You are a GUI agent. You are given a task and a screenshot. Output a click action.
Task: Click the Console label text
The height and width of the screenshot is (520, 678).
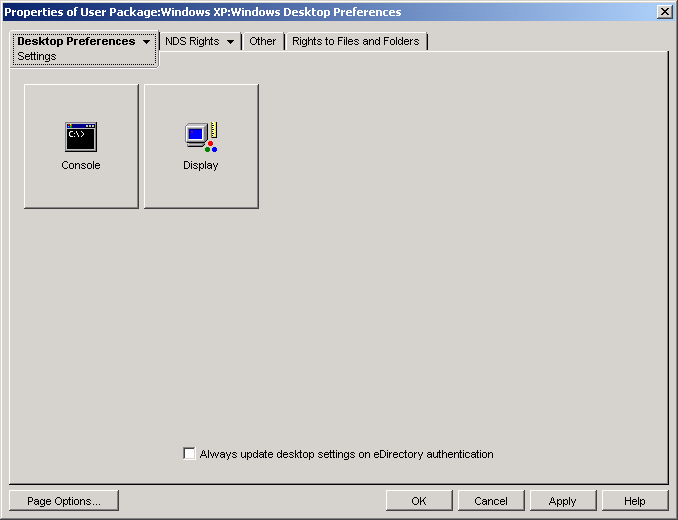click(x=81, y=166)
